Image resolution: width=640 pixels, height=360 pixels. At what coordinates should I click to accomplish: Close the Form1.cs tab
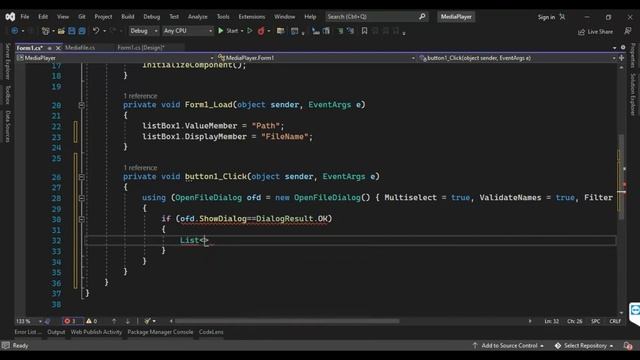point(58,48)
